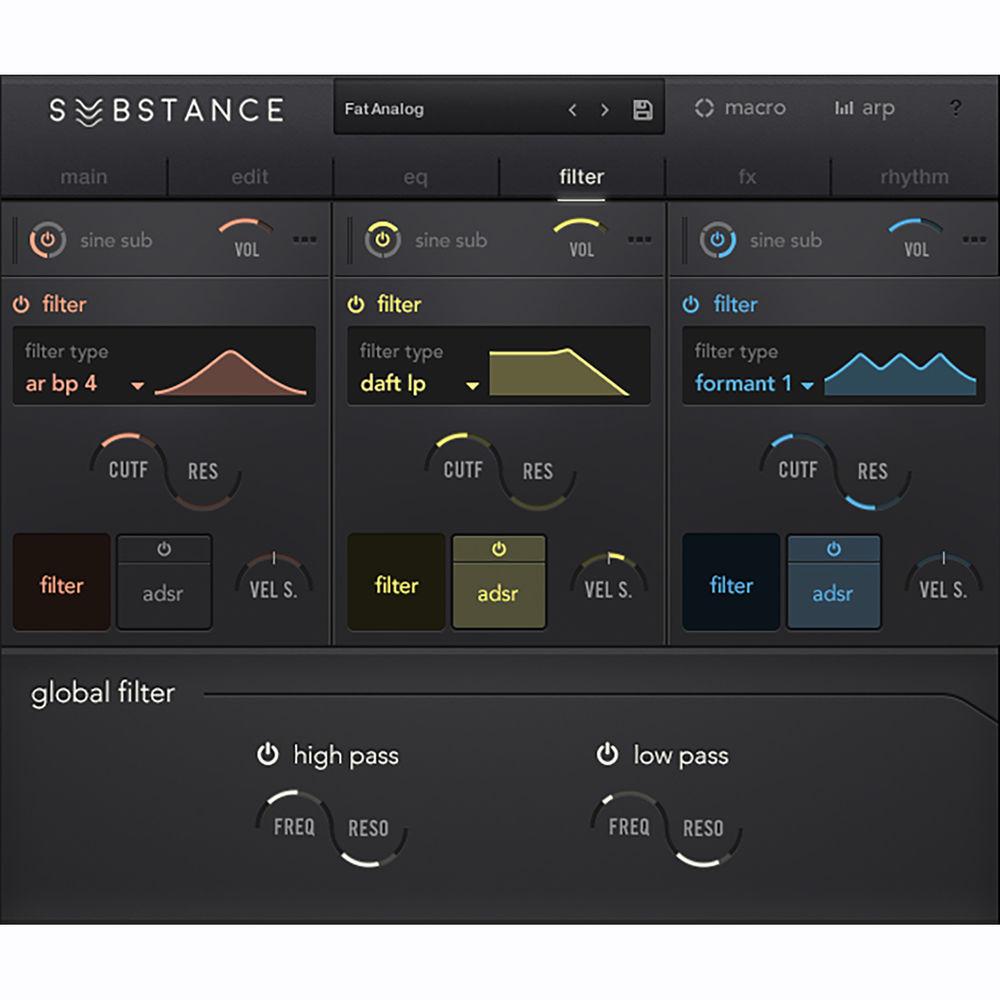The height and width of the screenshot is (1000, 1000).
Task: Select the yellow filter button in middle channel
Action: (x=395, y=584)
